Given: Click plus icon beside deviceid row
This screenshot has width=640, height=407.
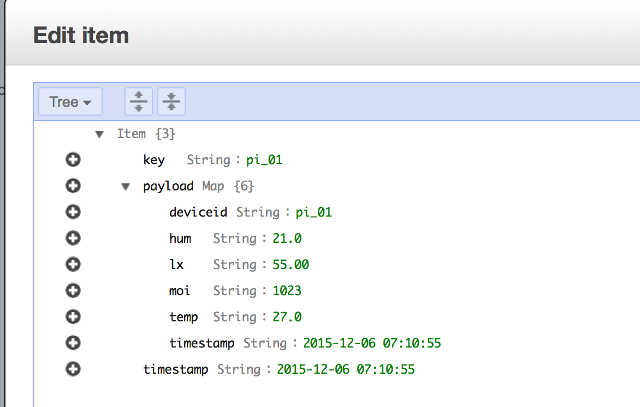Looking at the screenshot, I should click(72, 212).
